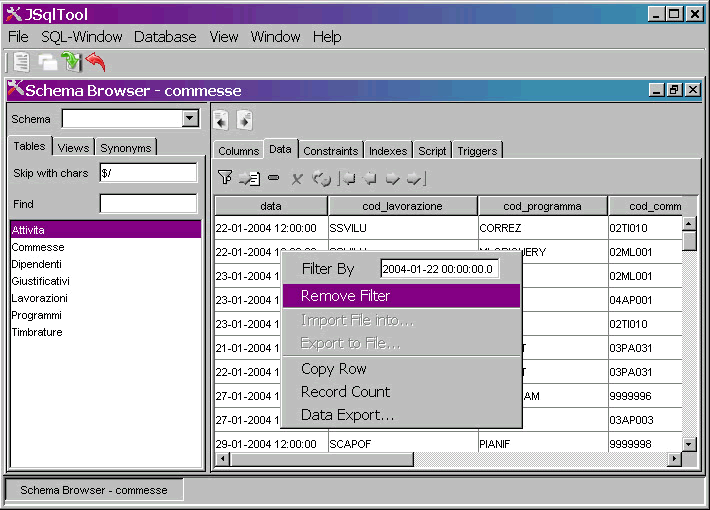This screenshot has height=510, width=710.
Task: Switch to the Columns tab
Action: (238, 151)
